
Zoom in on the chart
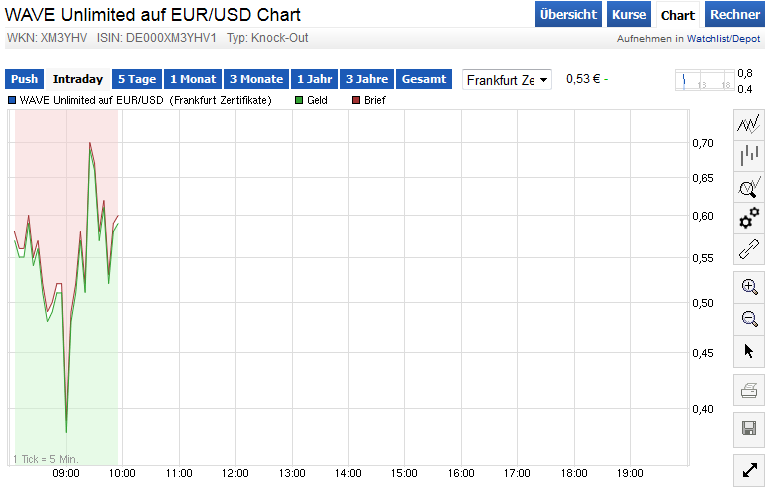coord(749,287)
